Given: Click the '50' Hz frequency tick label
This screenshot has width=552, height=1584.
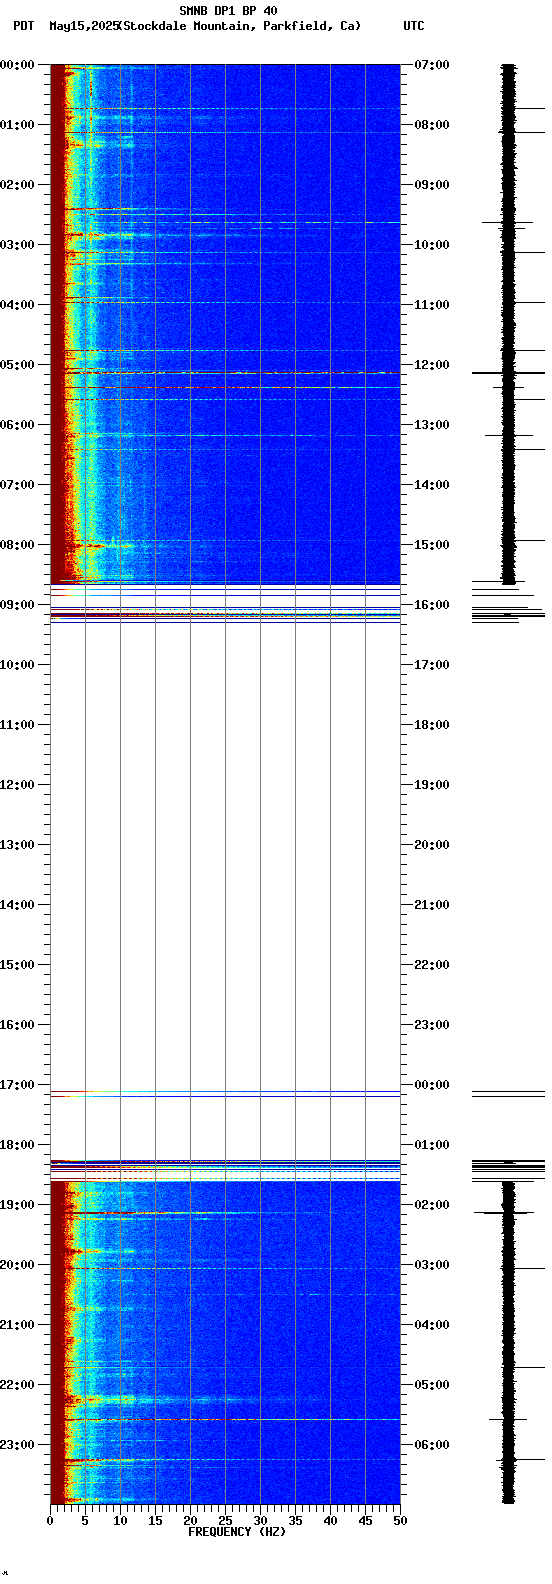Looking at the screenshot, I should tap(400, 1521).
